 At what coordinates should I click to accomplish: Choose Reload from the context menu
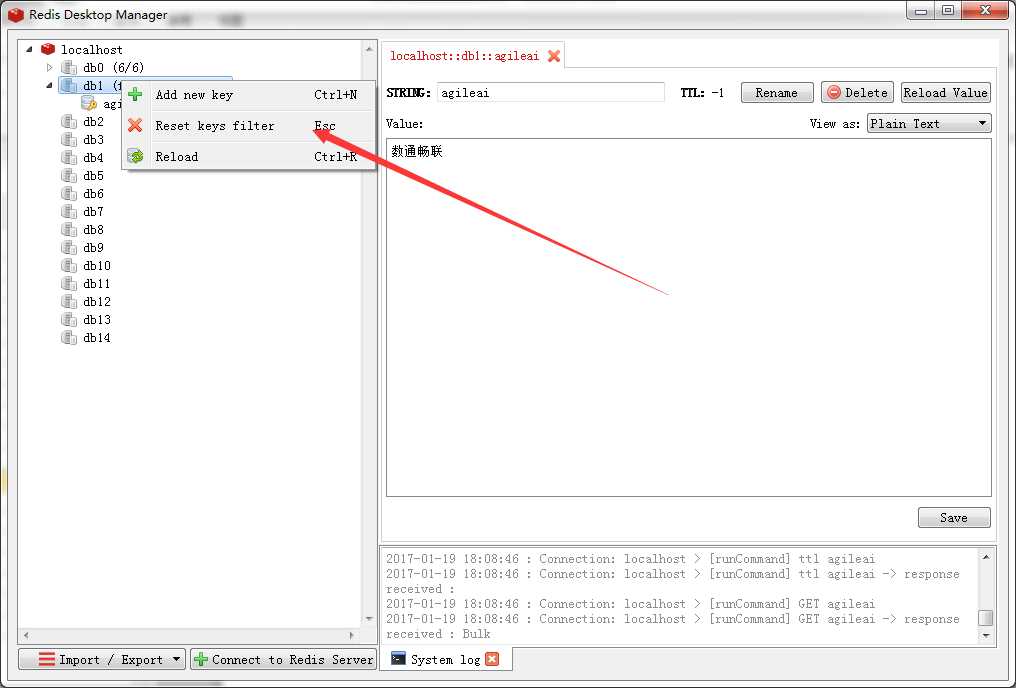coord(249,157)
